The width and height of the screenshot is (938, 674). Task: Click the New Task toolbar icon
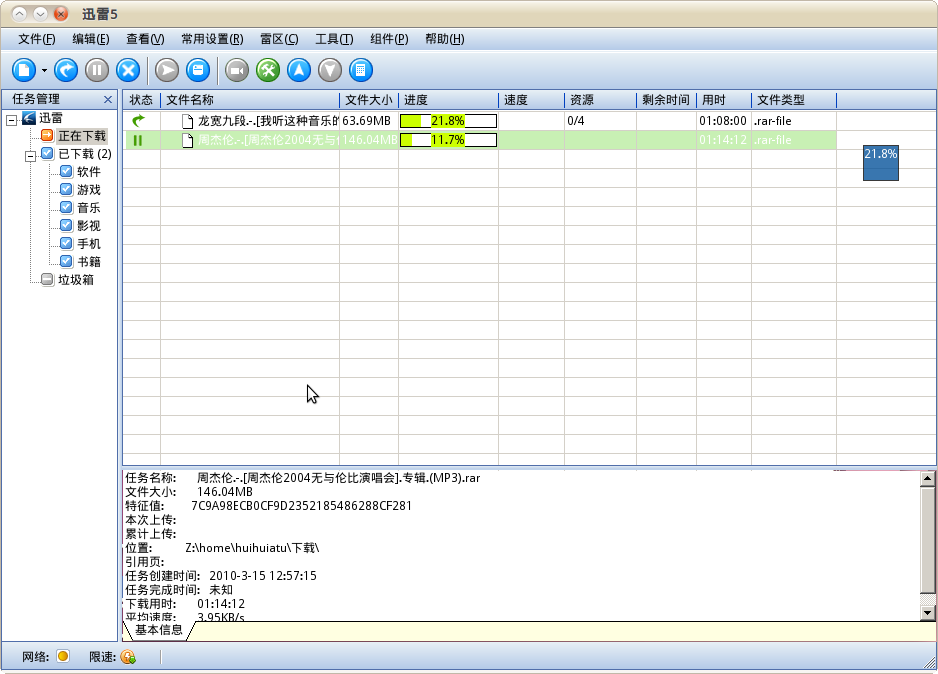coord(24,70)
